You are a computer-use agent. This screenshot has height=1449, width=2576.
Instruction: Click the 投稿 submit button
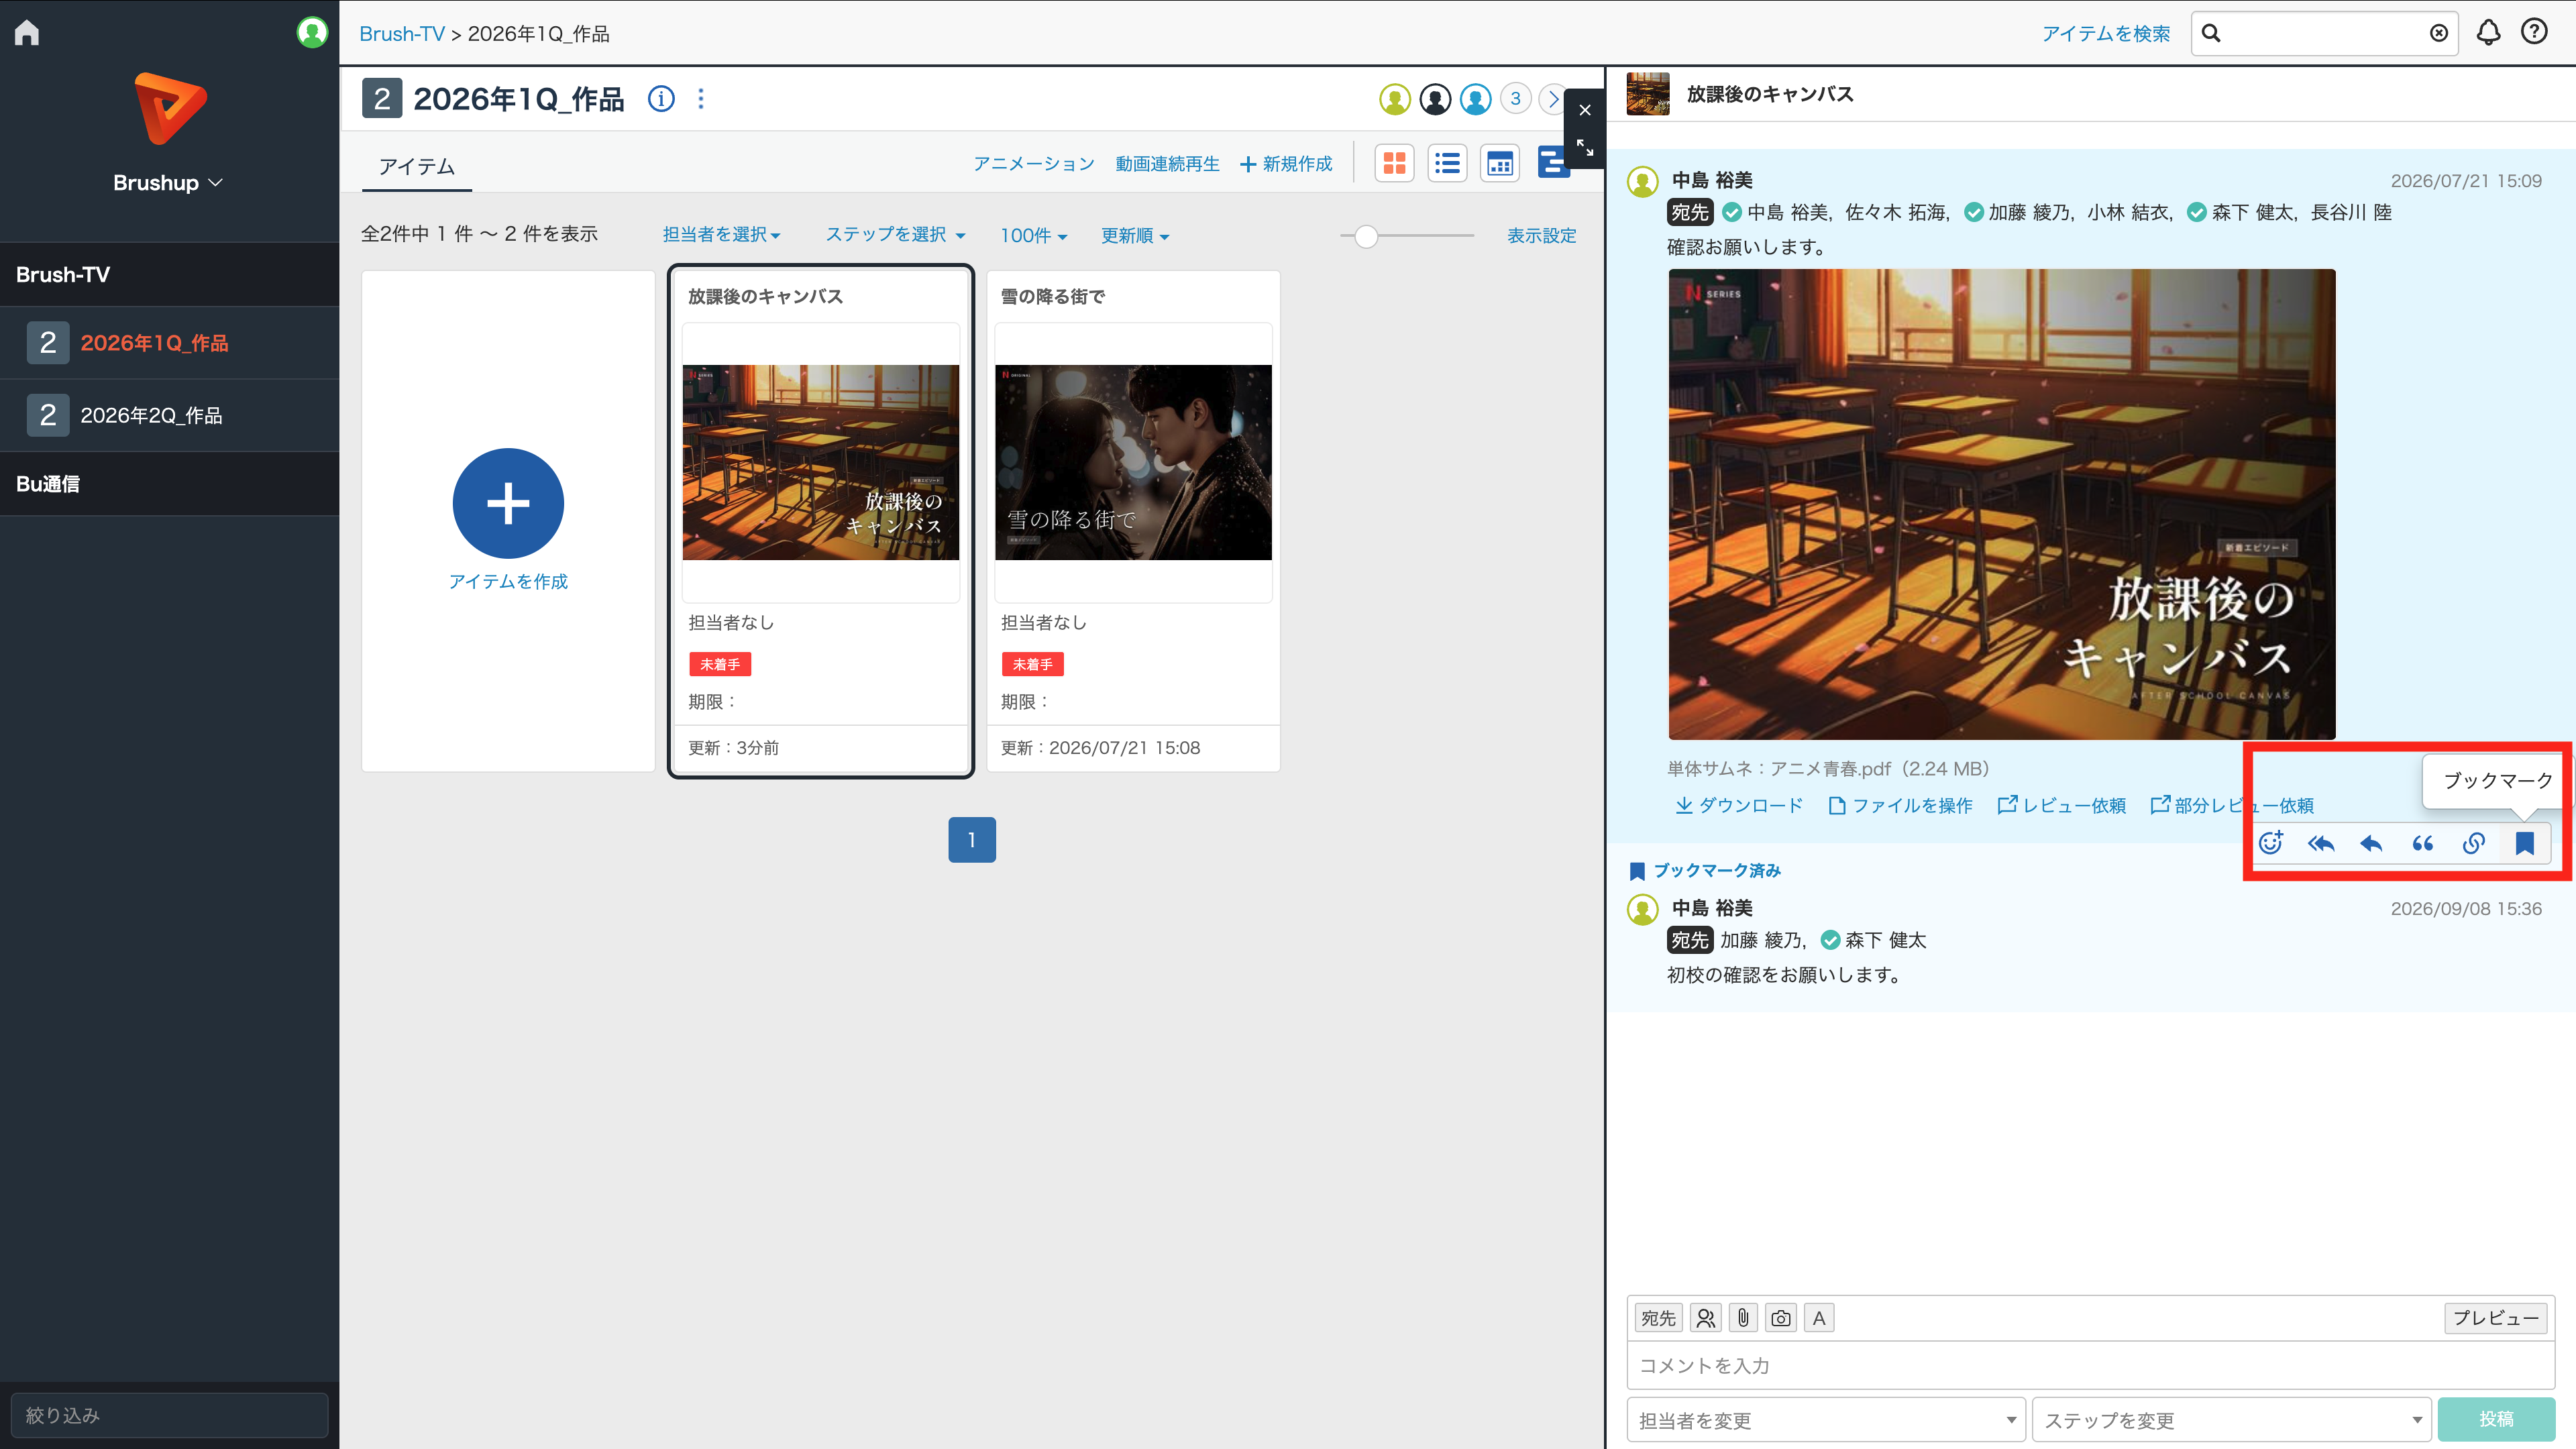[x=2496, y=1420]
